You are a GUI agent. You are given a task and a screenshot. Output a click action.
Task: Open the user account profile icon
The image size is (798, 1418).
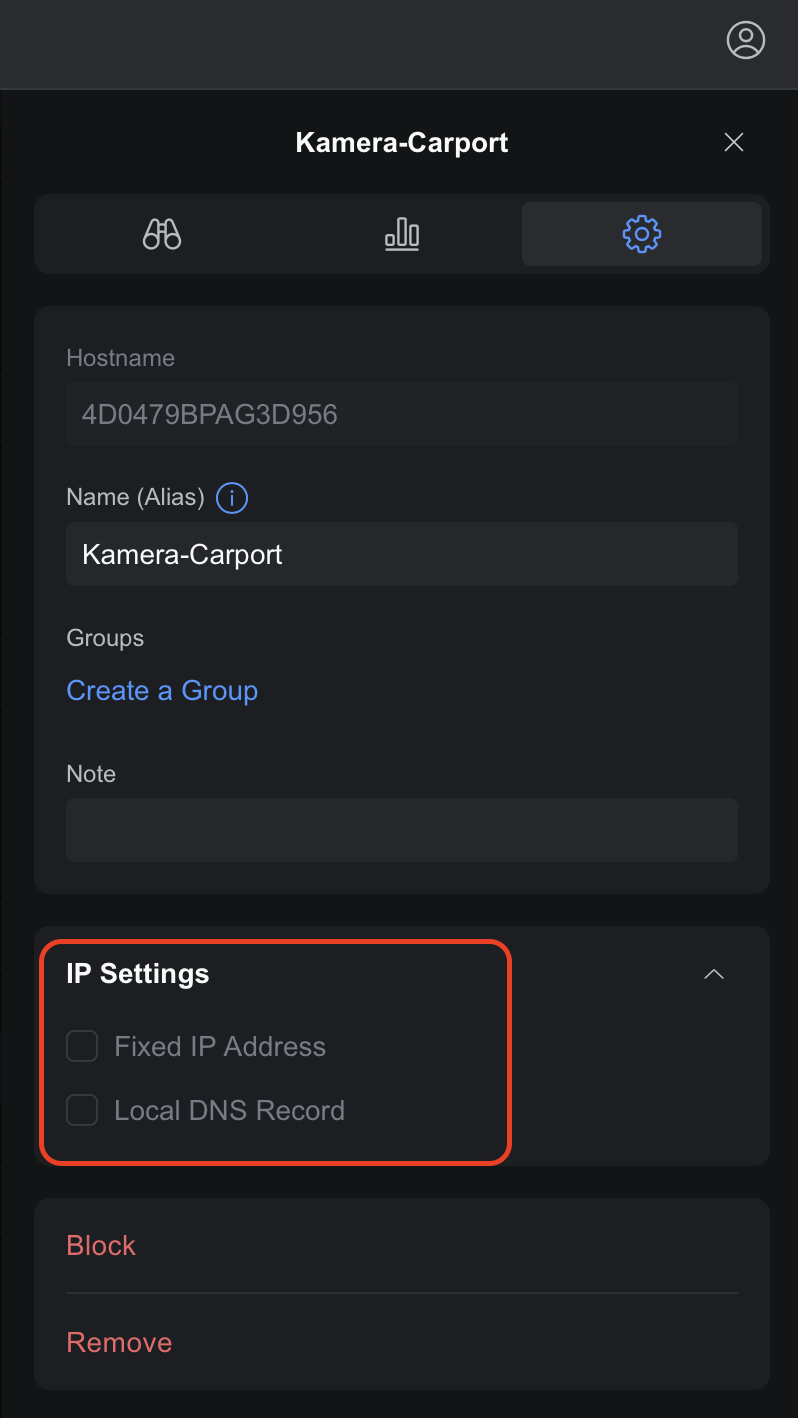coord(745,40)
